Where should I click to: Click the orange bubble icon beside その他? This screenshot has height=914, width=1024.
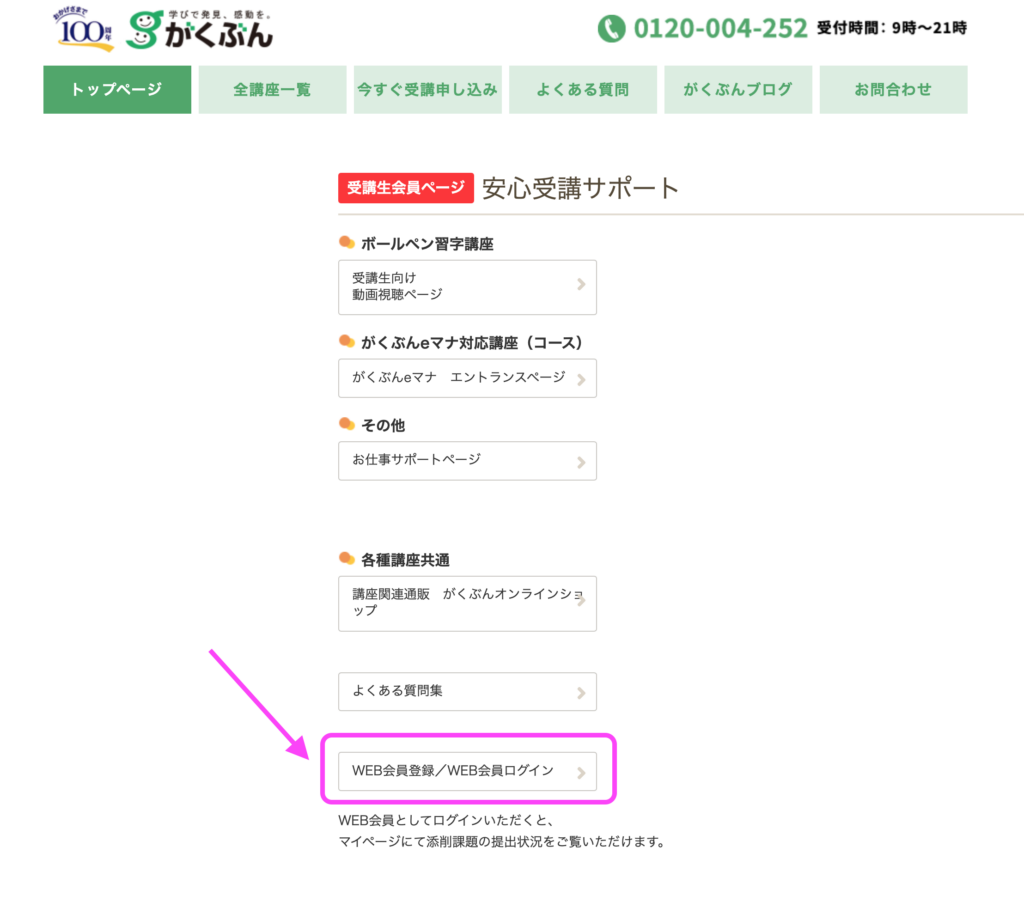click(347, 424)
